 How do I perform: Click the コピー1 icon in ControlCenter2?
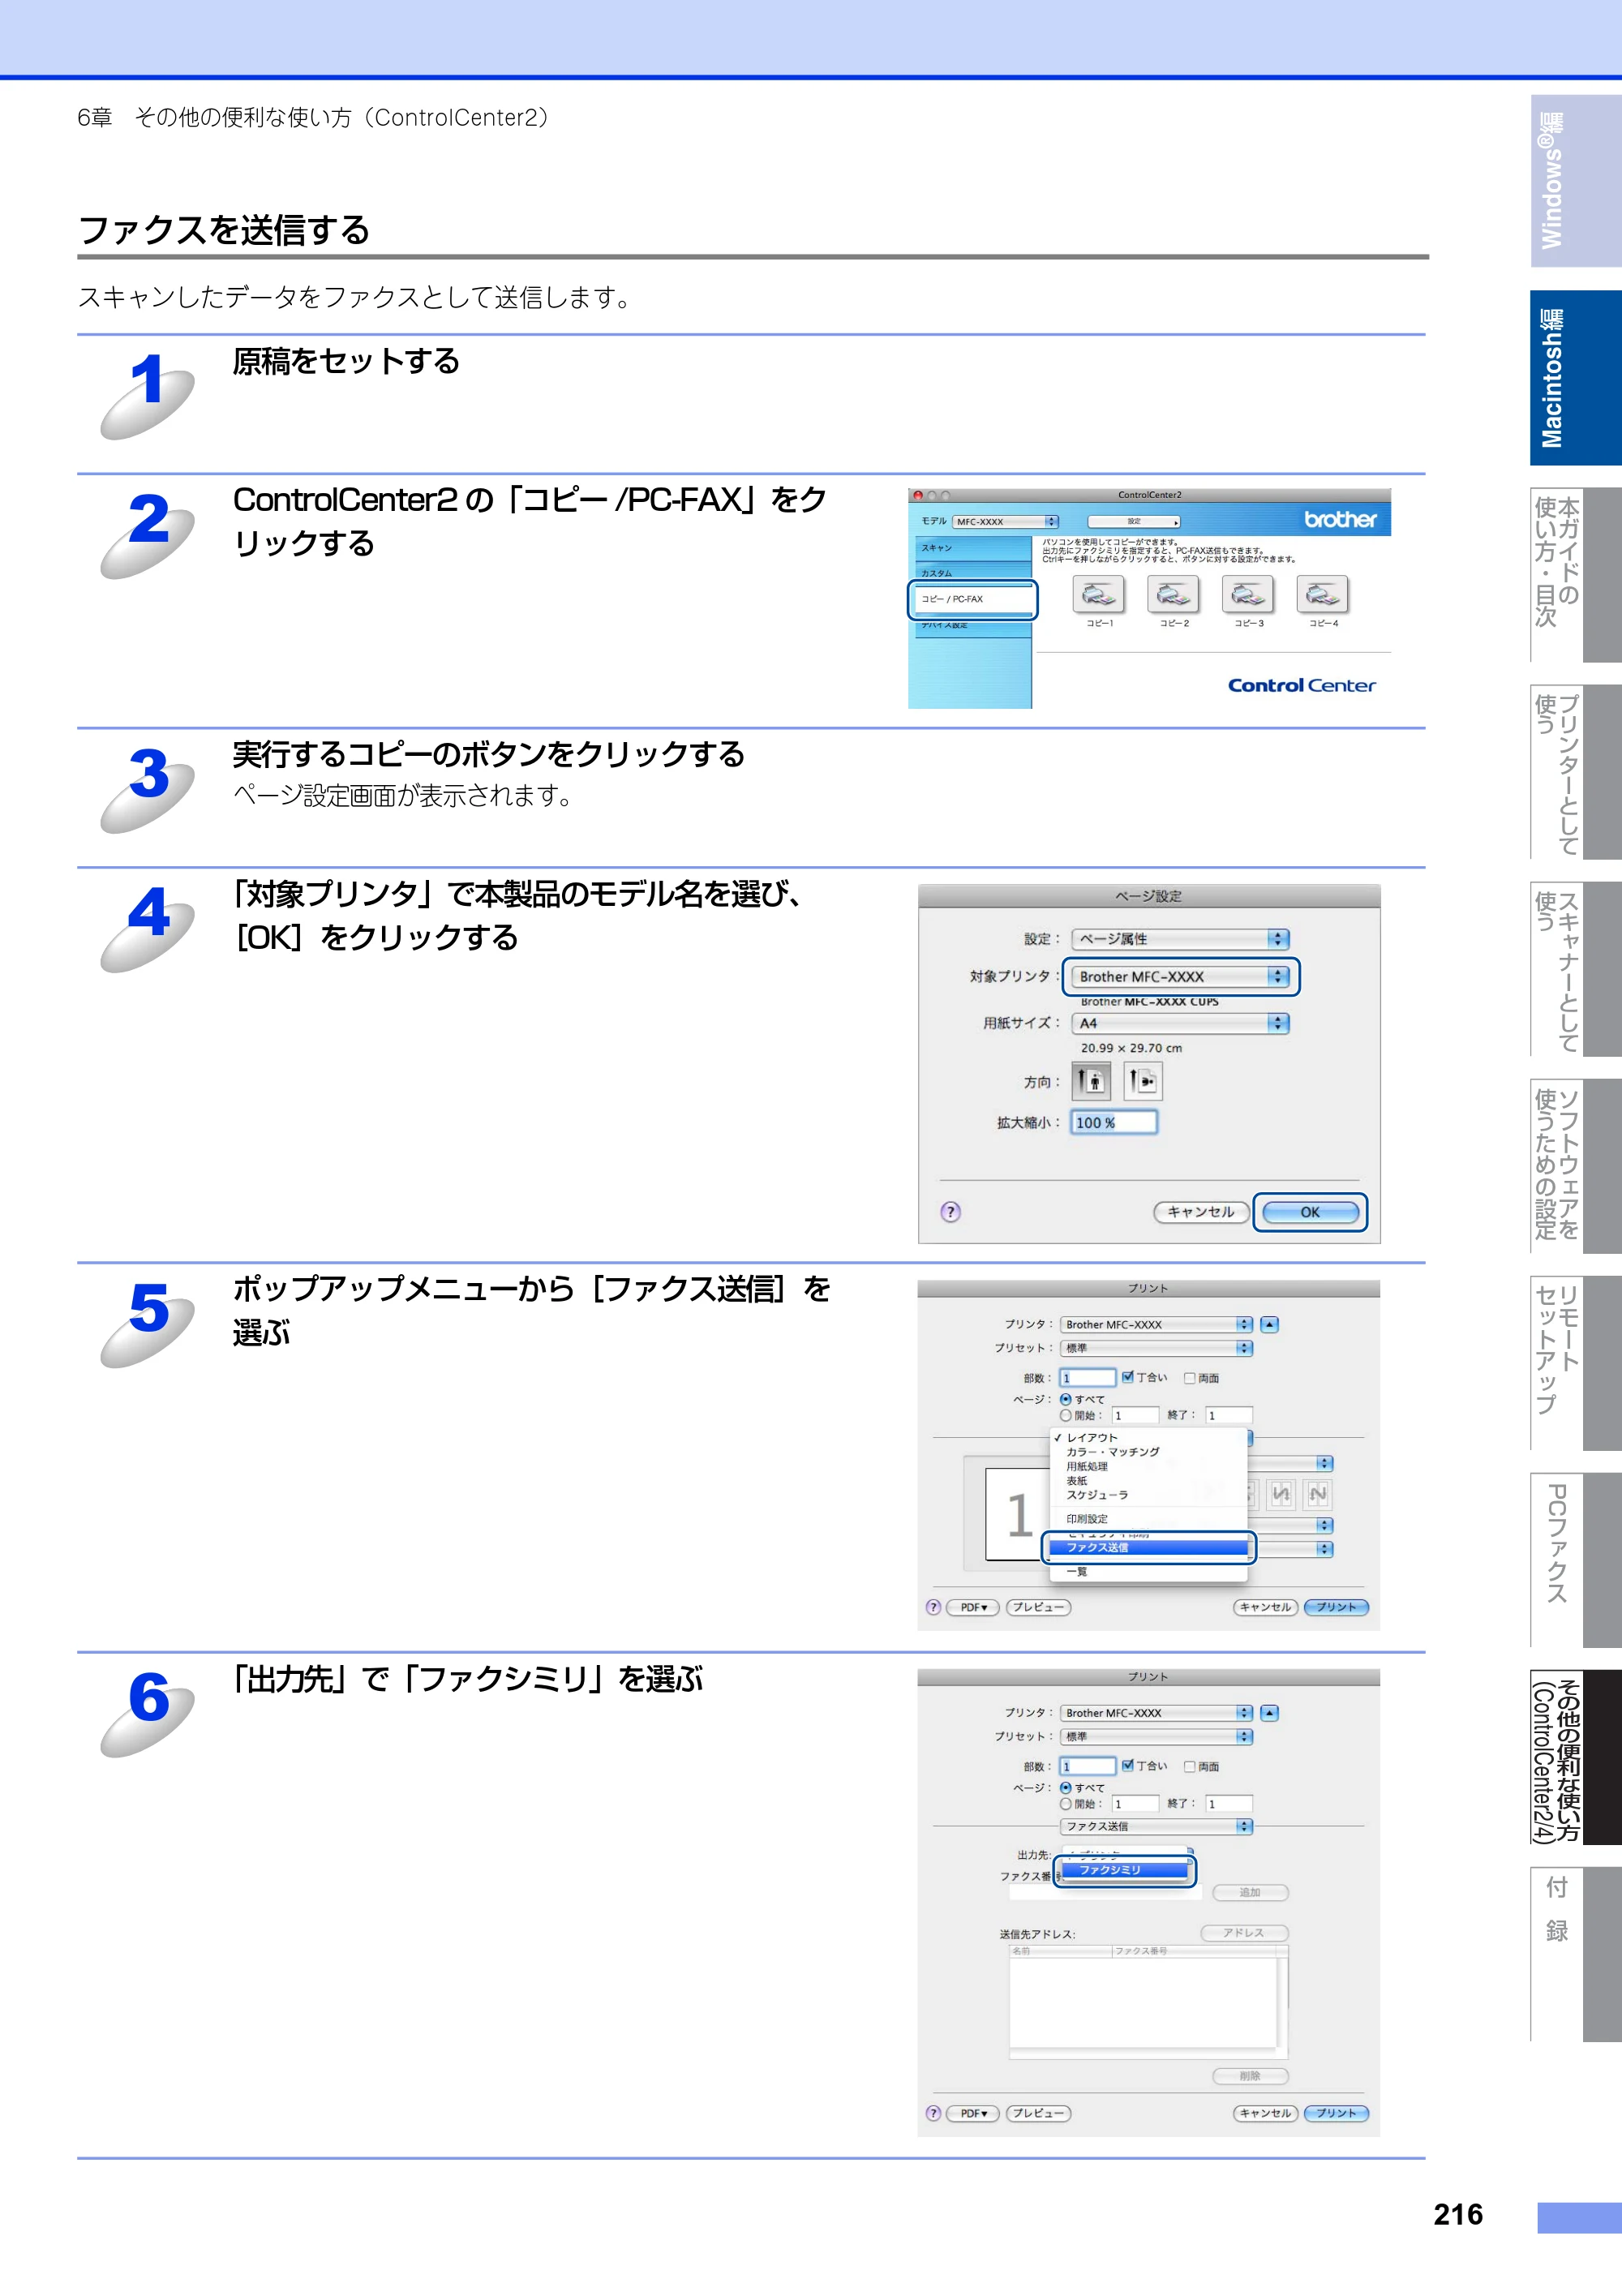coord(1098,595)
